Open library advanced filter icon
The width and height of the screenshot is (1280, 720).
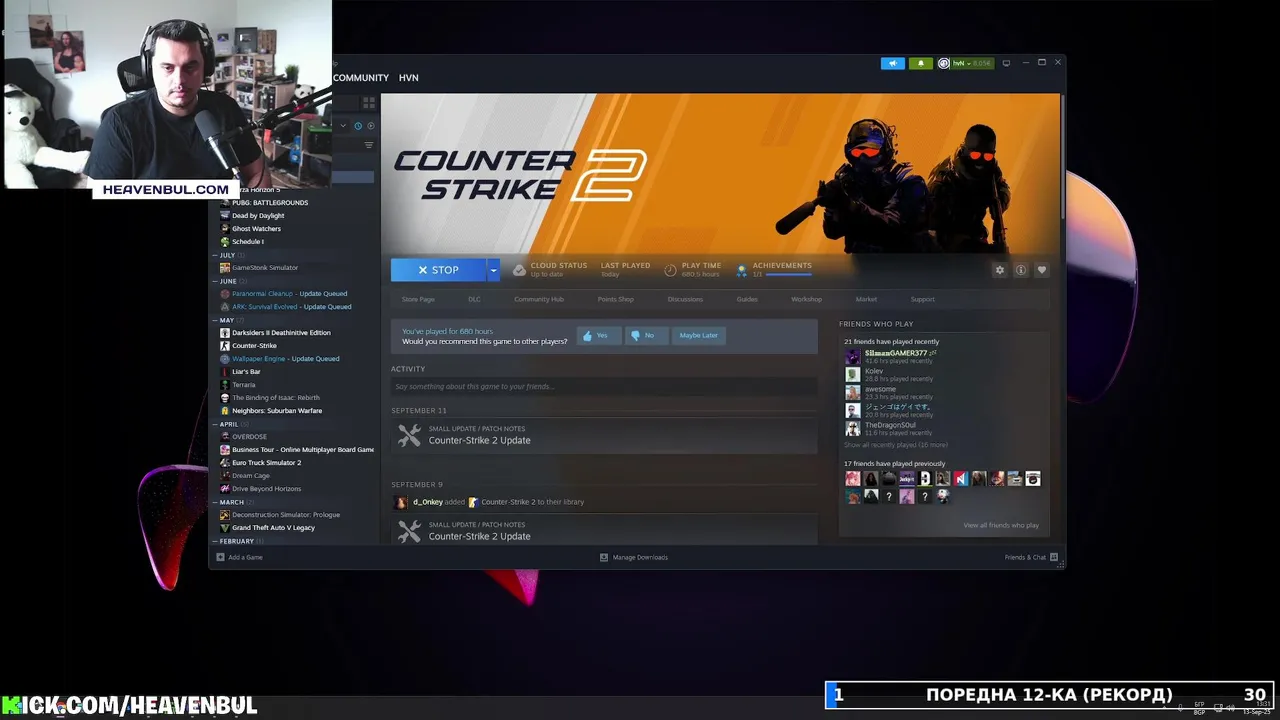coord(368,145)
